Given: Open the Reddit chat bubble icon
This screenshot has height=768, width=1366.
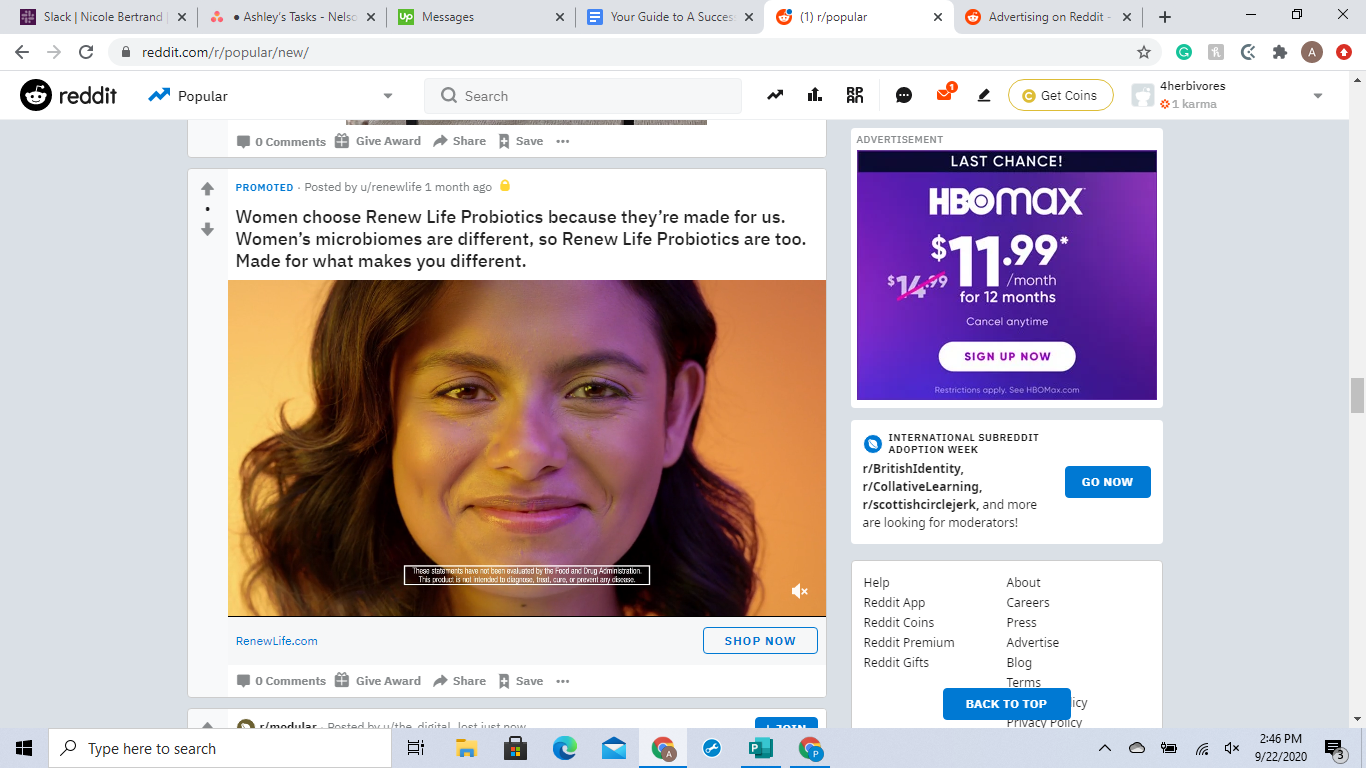Looking at the screenshot, I should (x=904, y=96).
